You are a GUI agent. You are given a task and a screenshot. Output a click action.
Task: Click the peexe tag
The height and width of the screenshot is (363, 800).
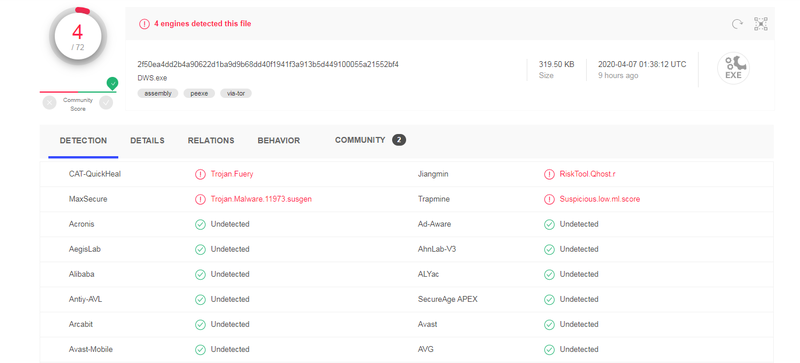point(199,93)
